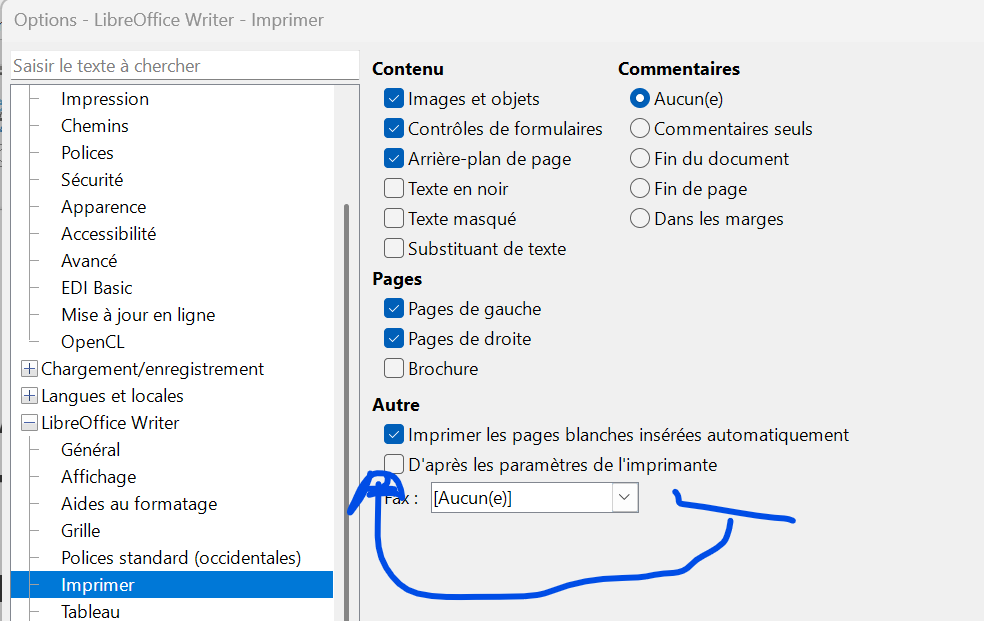This screenshot has height=621, width=984.
Task: Uncheck Images et objets checkbox
Action: (394, 99)
